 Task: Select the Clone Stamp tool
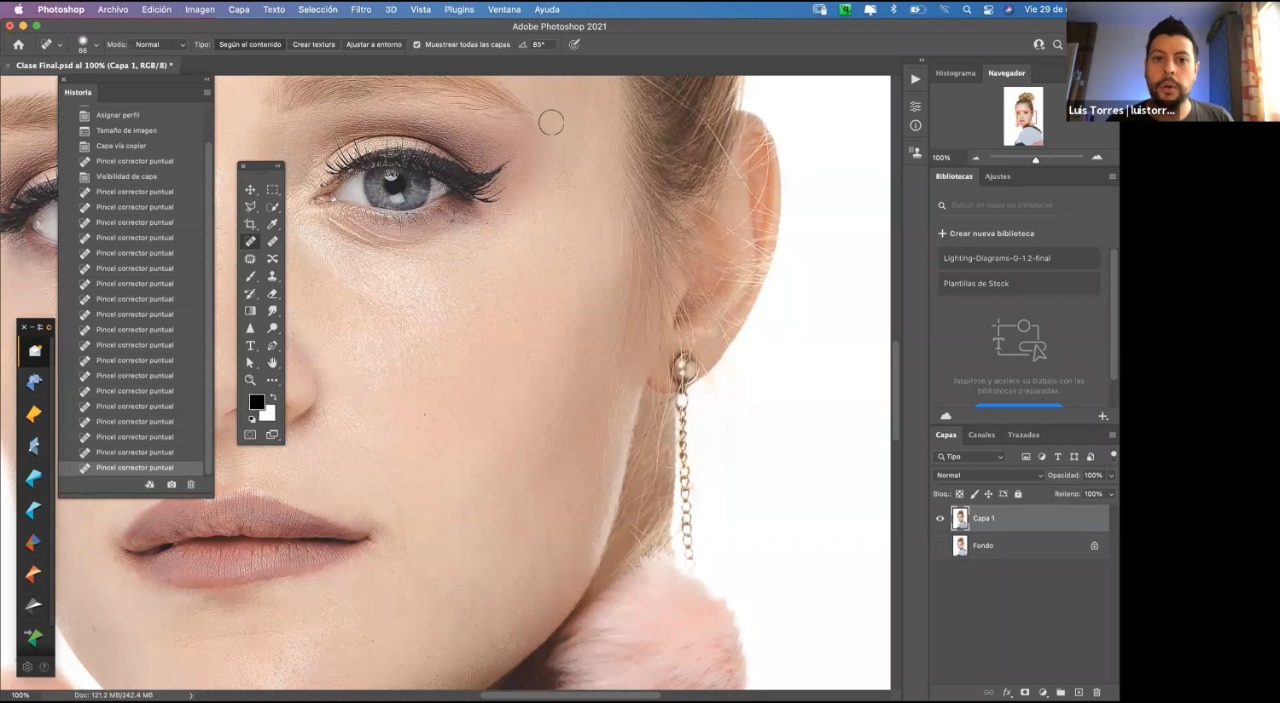[x=272, y=276]
